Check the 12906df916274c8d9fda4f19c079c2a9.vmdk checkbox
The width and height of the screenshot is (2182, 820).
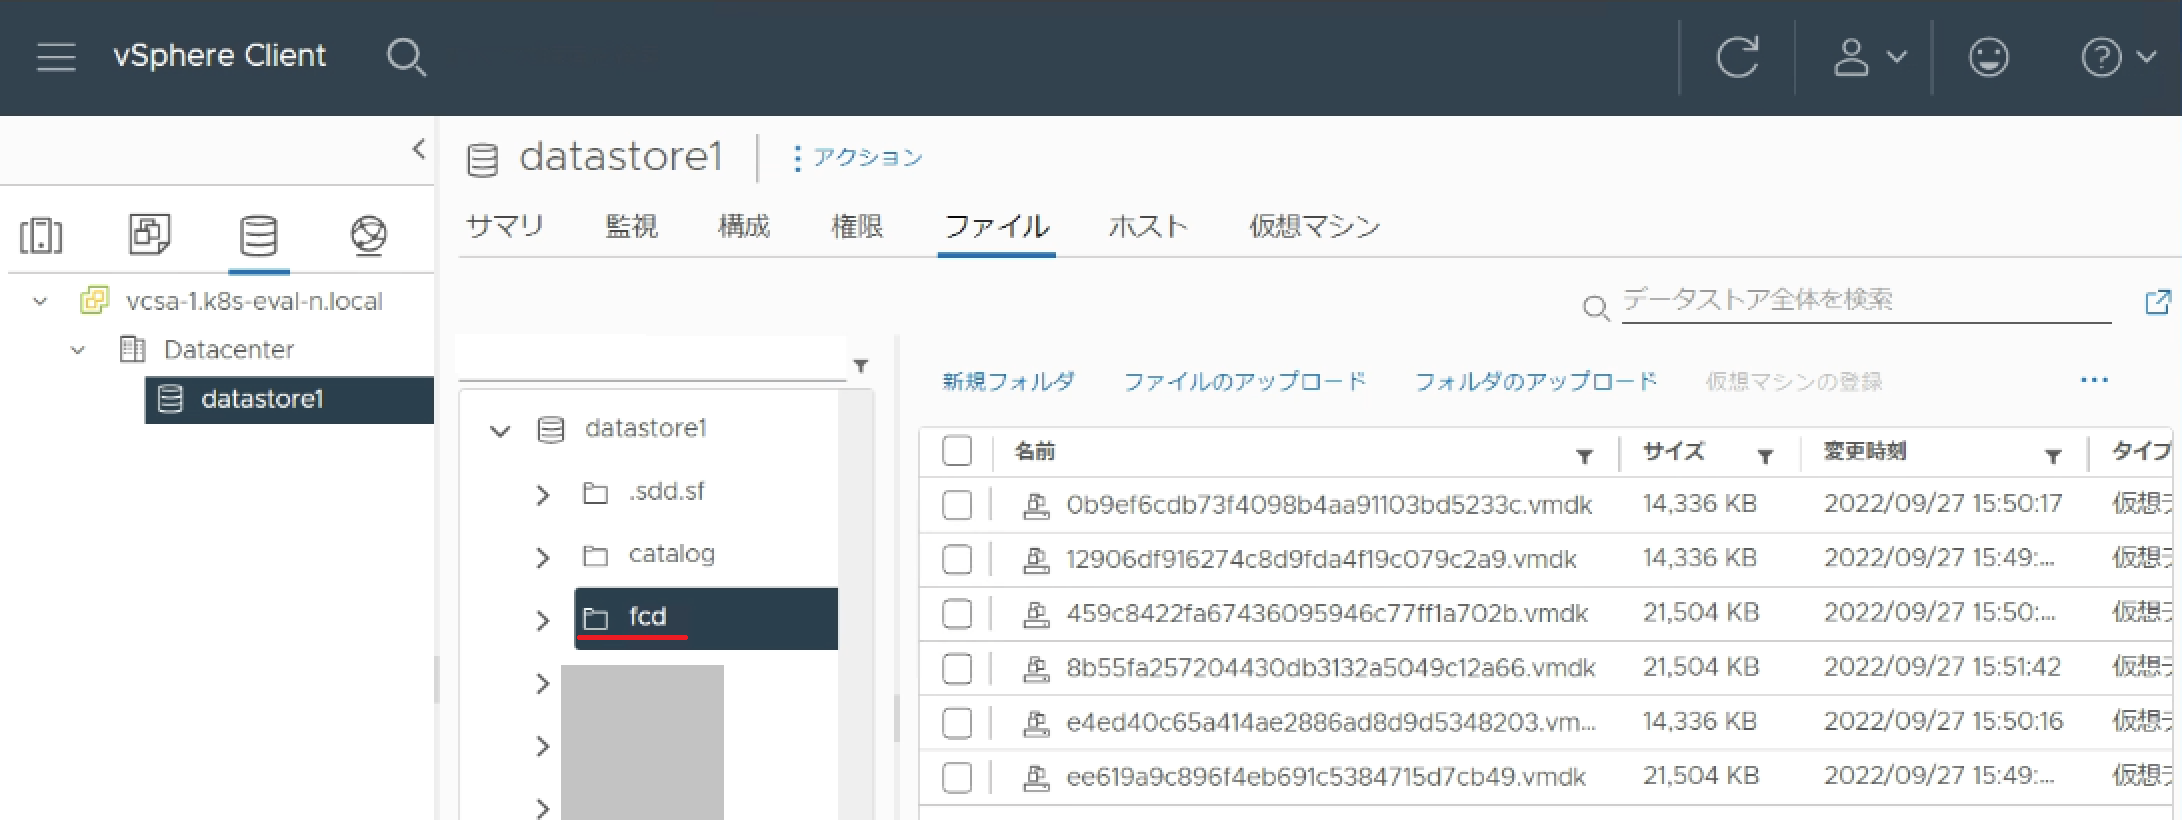957,559
